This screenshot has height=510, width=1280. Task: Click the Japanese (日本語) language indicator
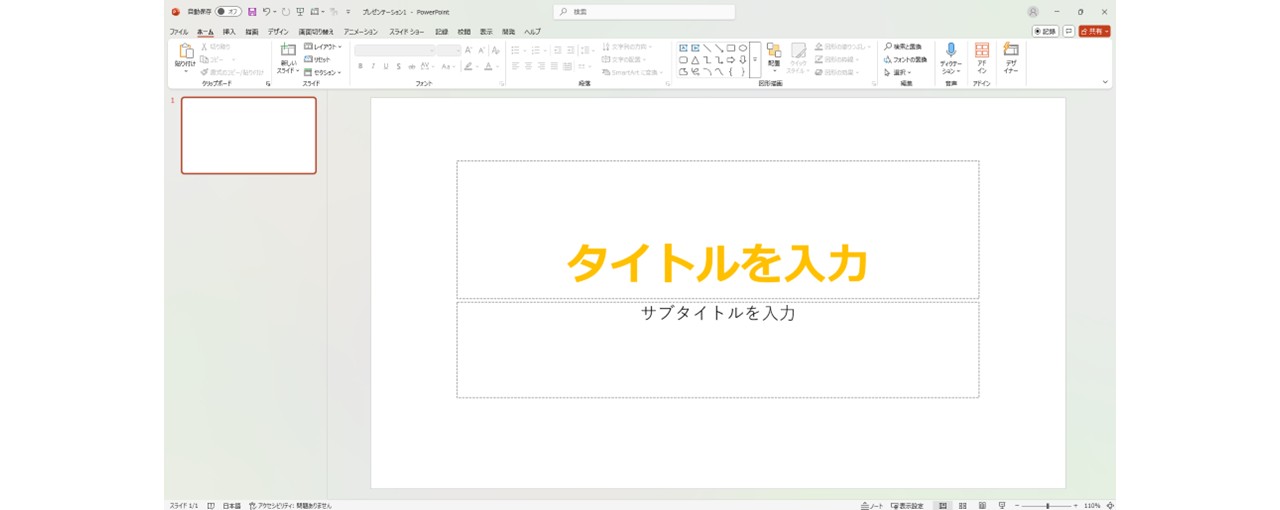click(x=231, y=505)
